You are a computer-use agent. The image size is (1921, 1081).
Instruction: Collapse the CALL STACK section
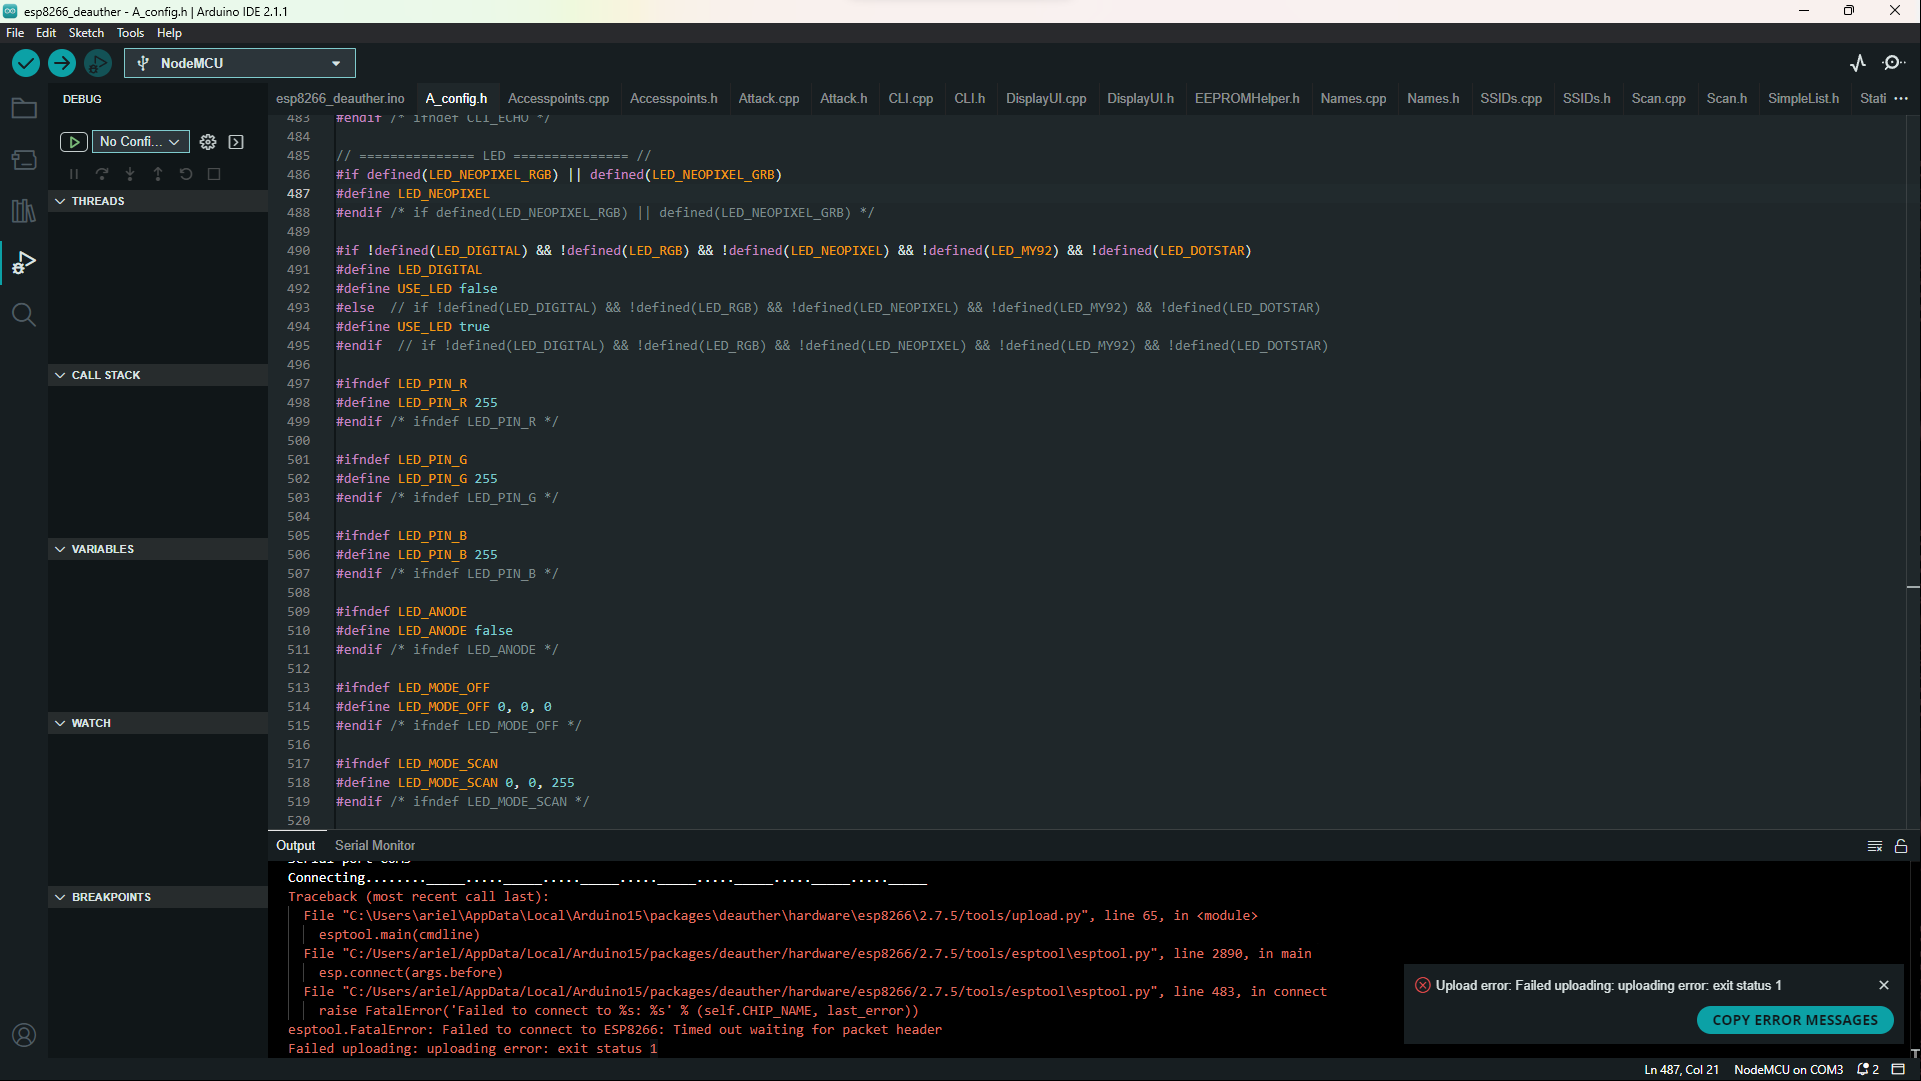(59, 374)
